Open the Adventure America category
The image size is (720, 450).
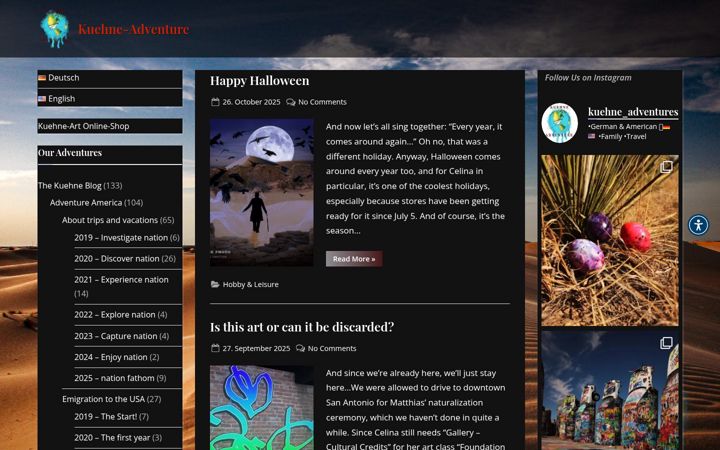pos(86,202)
